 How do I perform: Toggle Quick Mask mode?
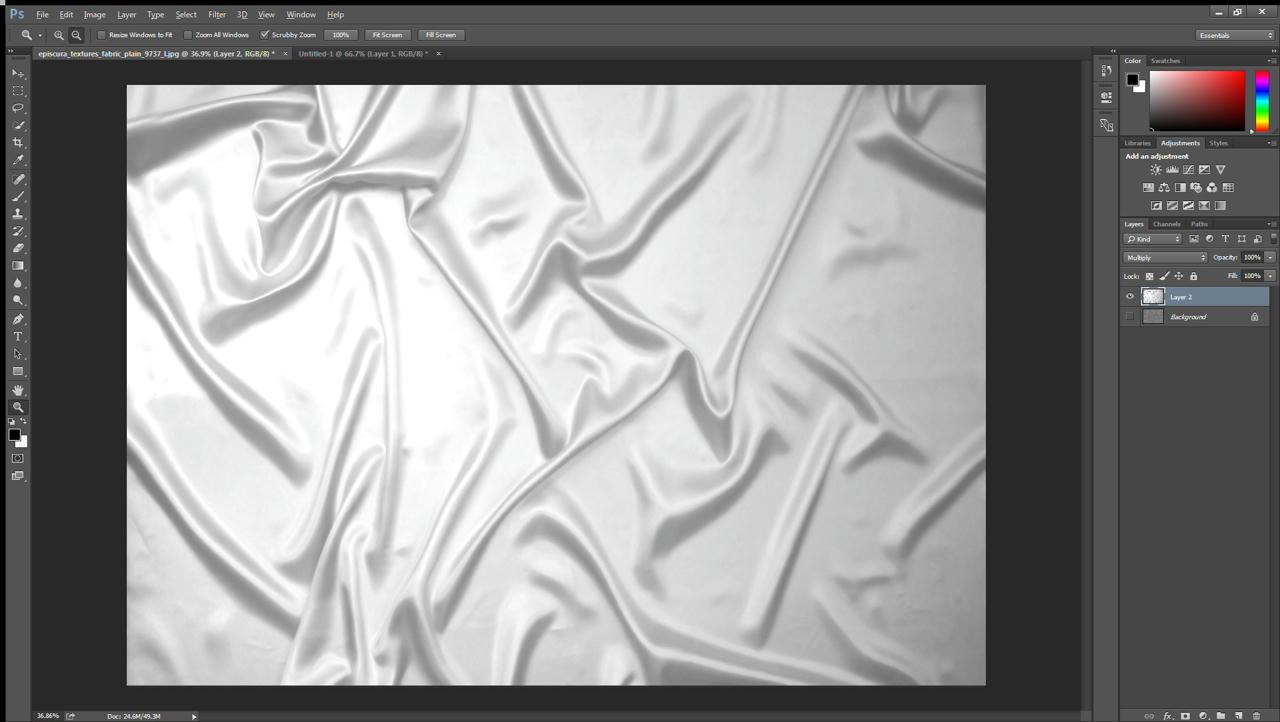pos(18,458)
